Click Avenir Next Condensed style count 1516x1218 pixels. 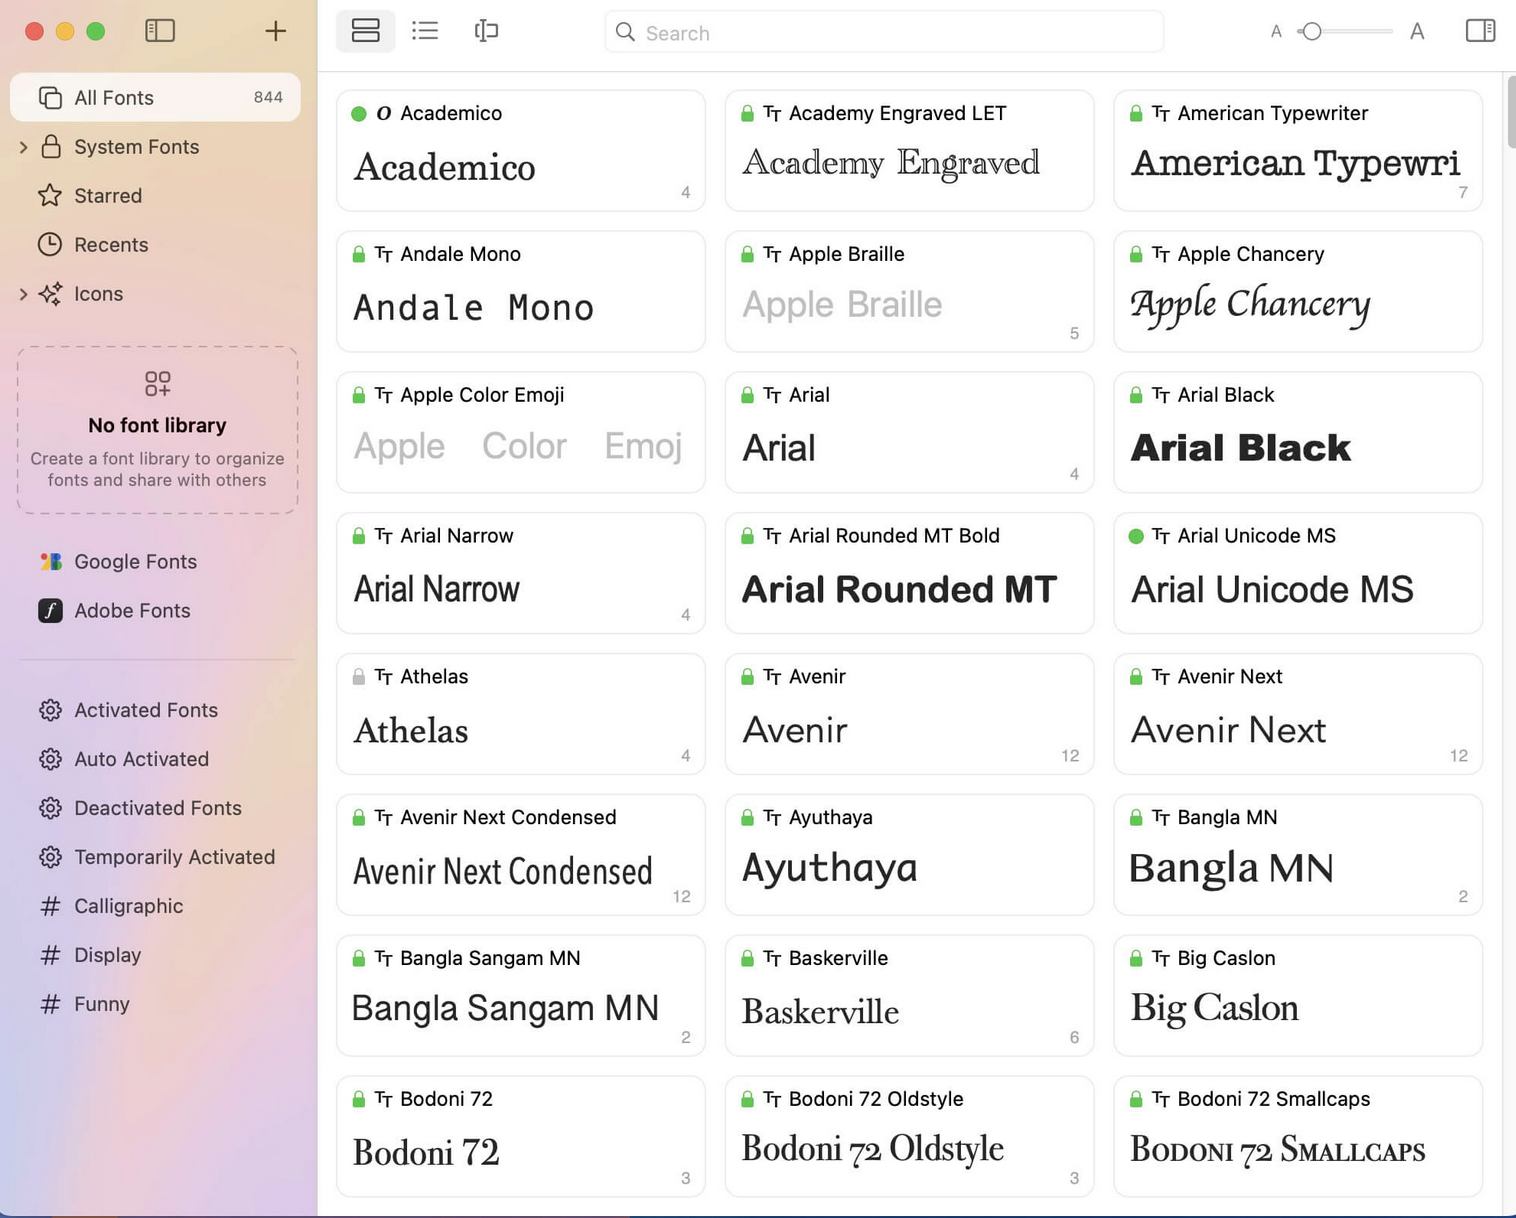coord(682,897)
